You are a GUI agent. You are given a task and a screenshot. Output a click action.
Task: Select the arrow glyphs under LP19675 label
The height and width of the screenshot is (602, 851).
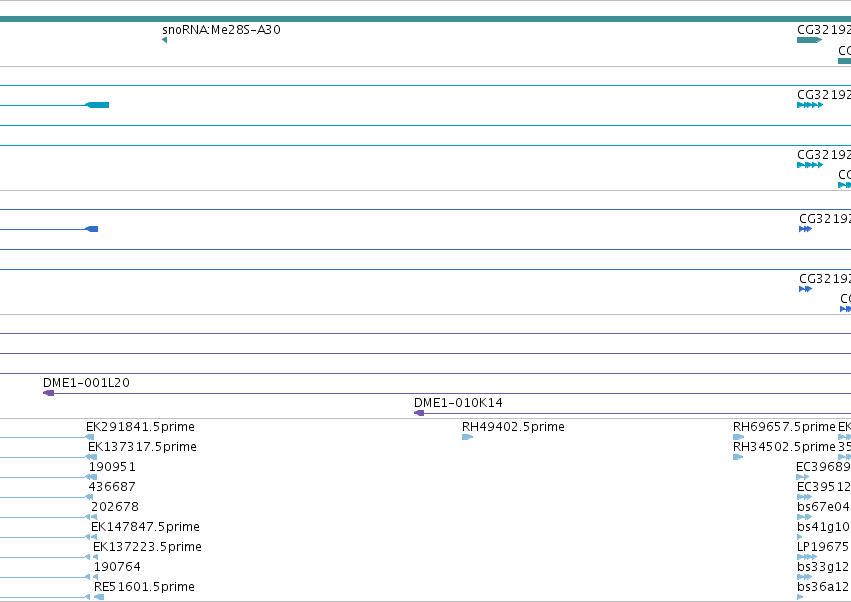(x=806, y=557)
